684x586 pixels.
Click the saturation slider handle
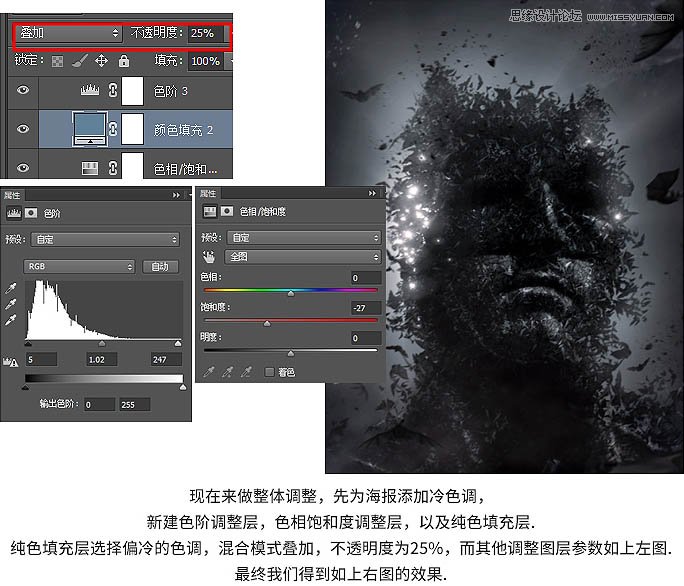(267, 323)
